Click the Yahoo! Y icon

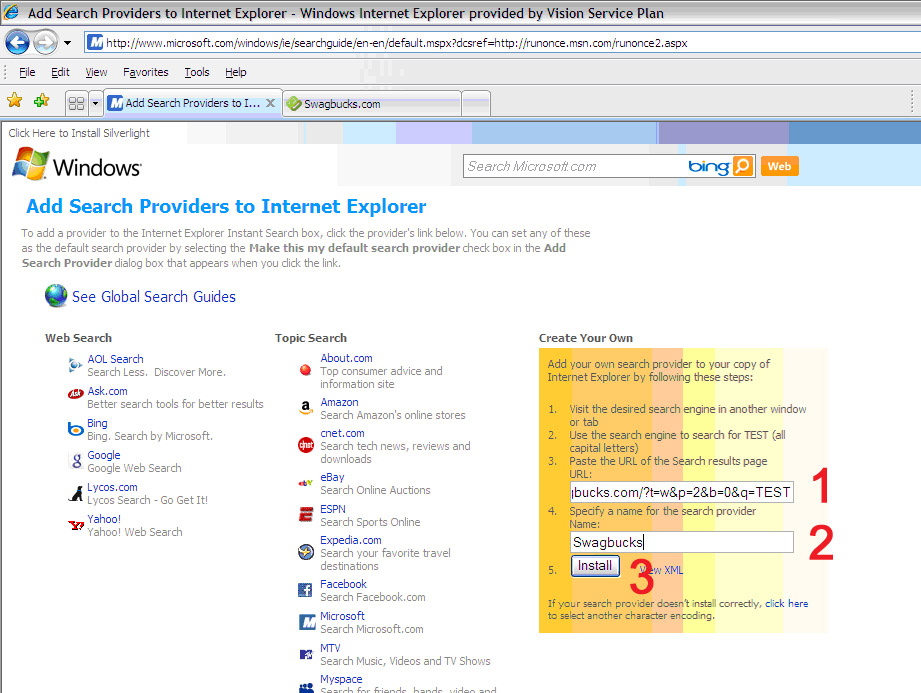click(76, 525)
